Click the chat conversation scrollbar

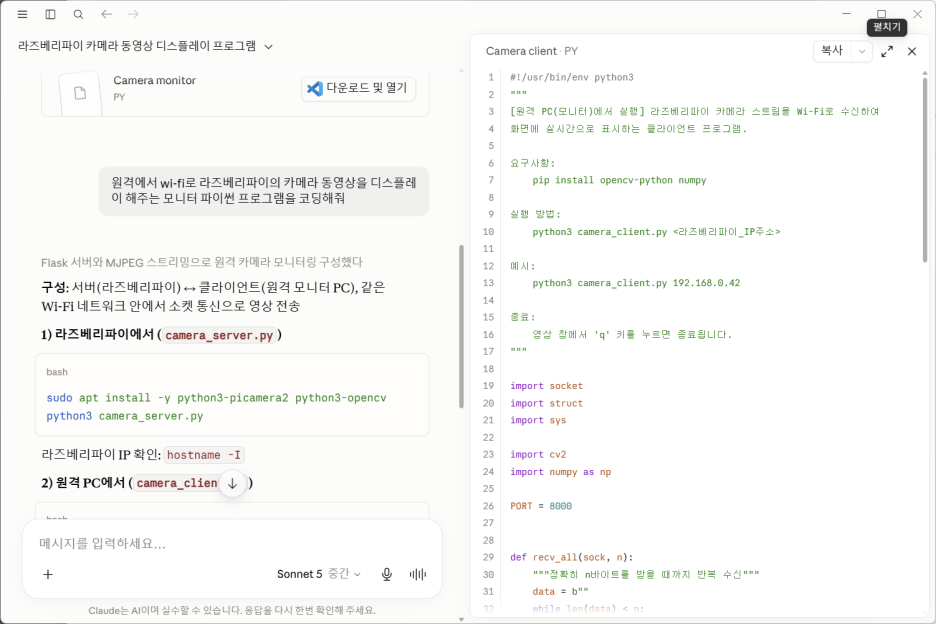(x=461, y=327)
